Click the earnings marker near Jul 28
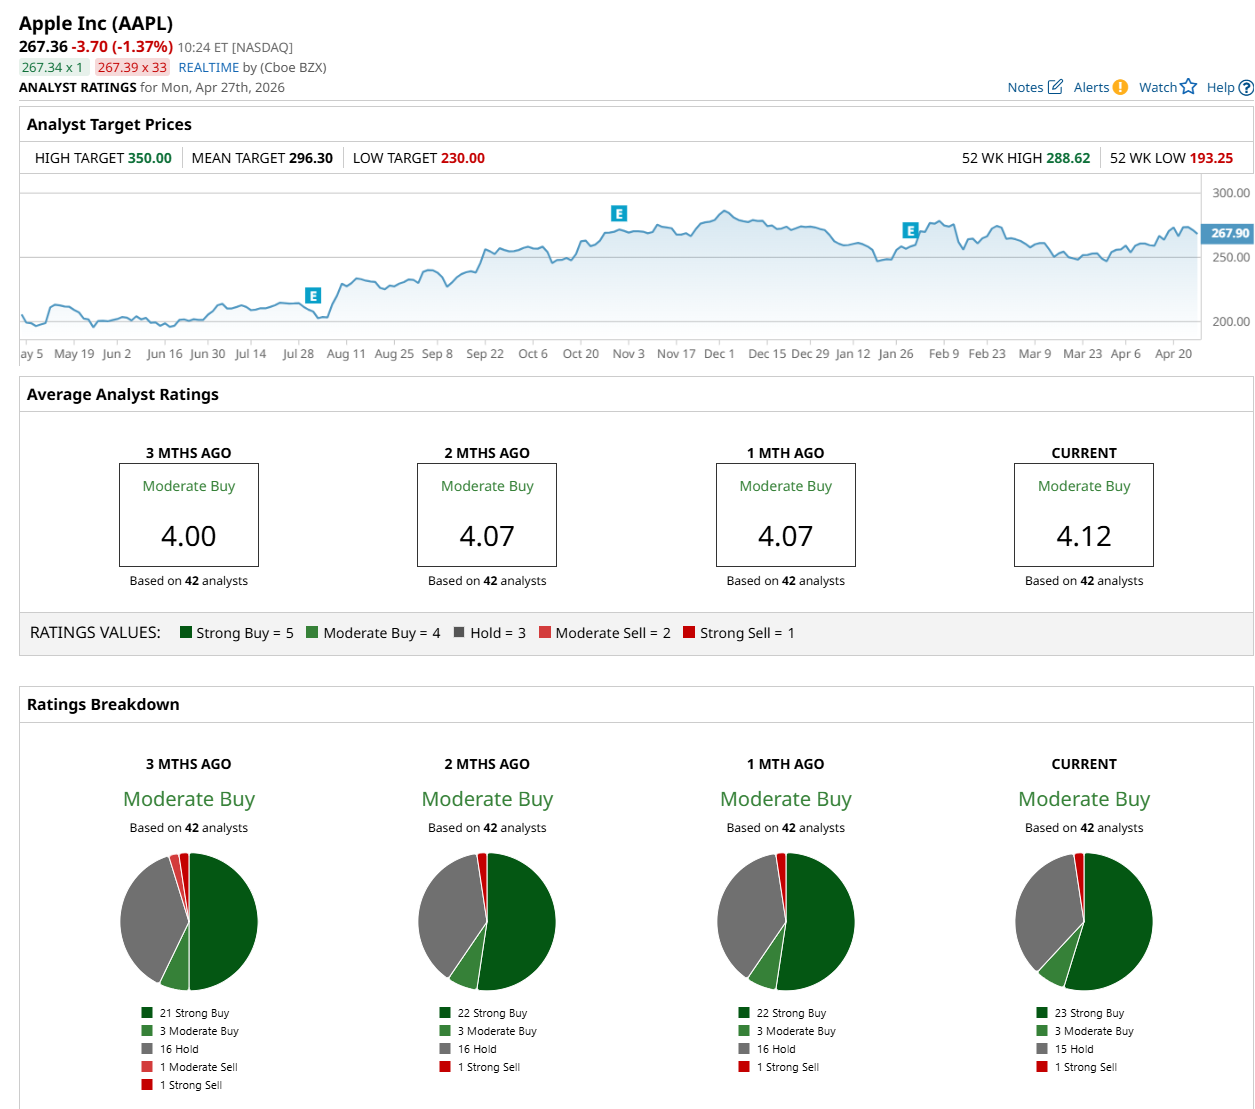This screenshot has width=1255, height=1109. [313, 296]
